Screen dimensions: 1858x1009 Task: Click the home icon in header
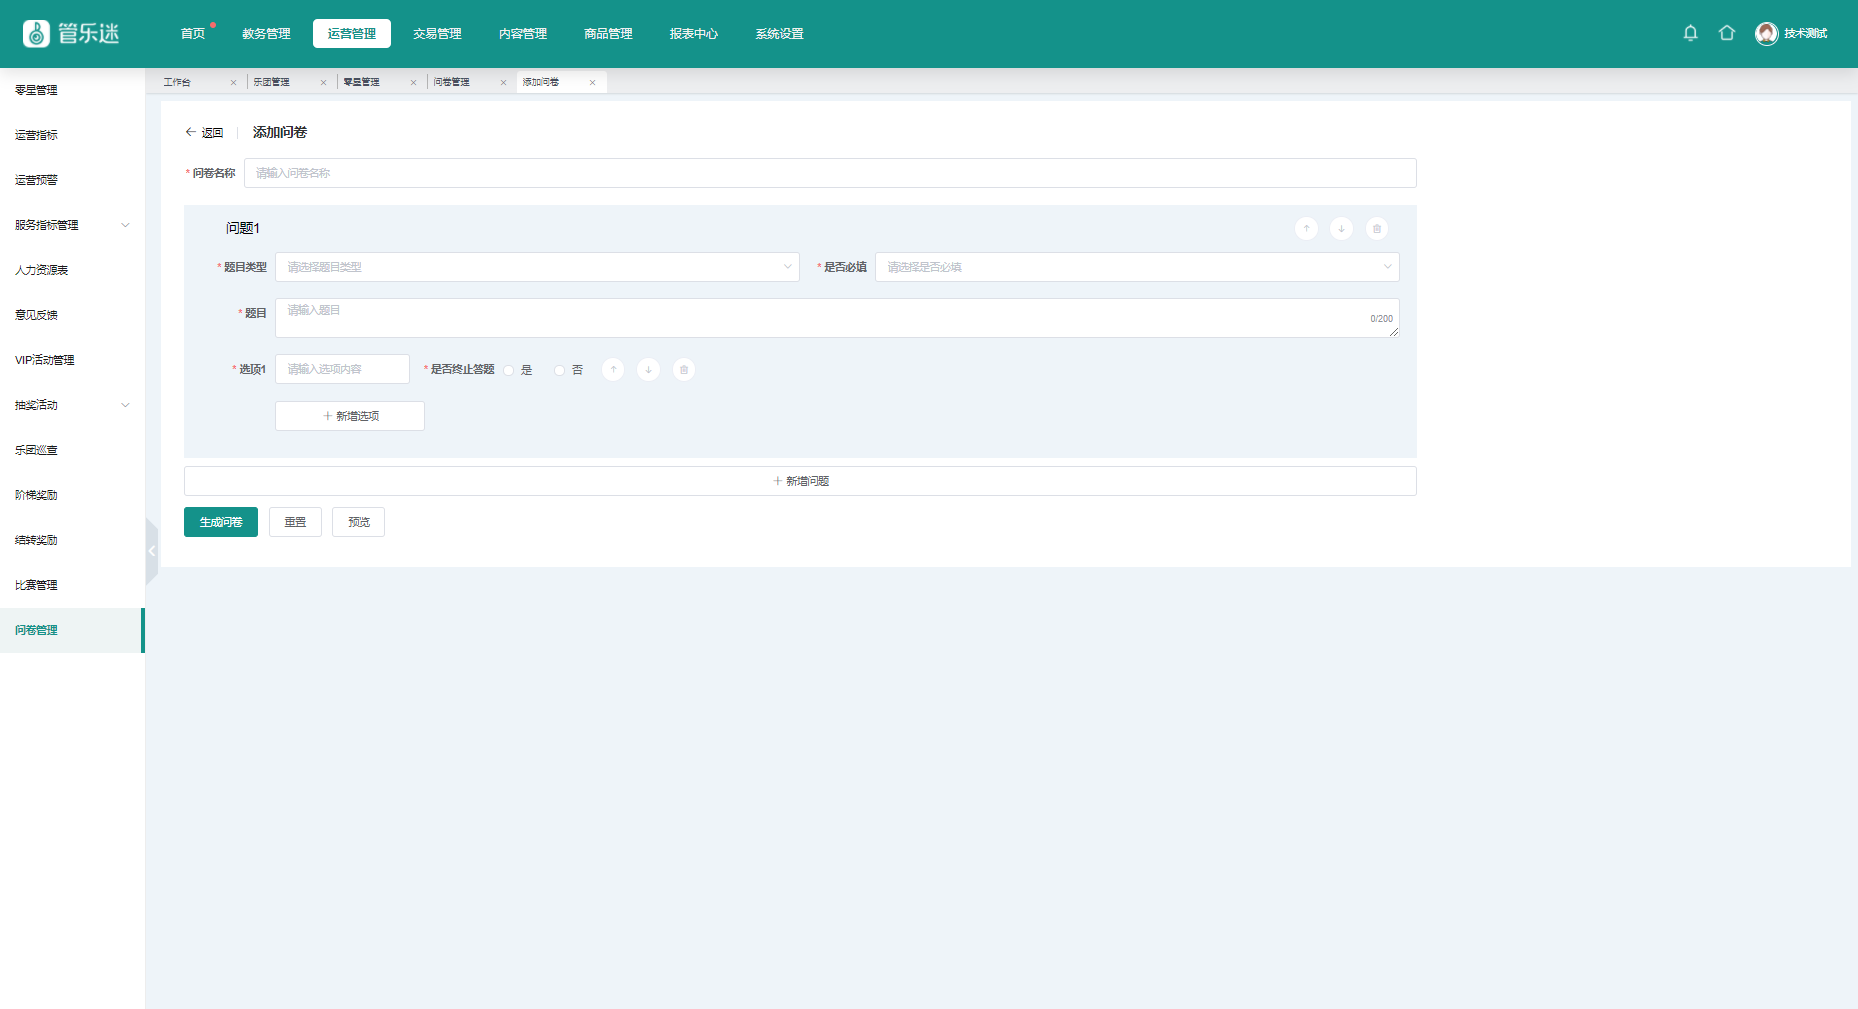pyautogui.click(x=1726, y=33)
